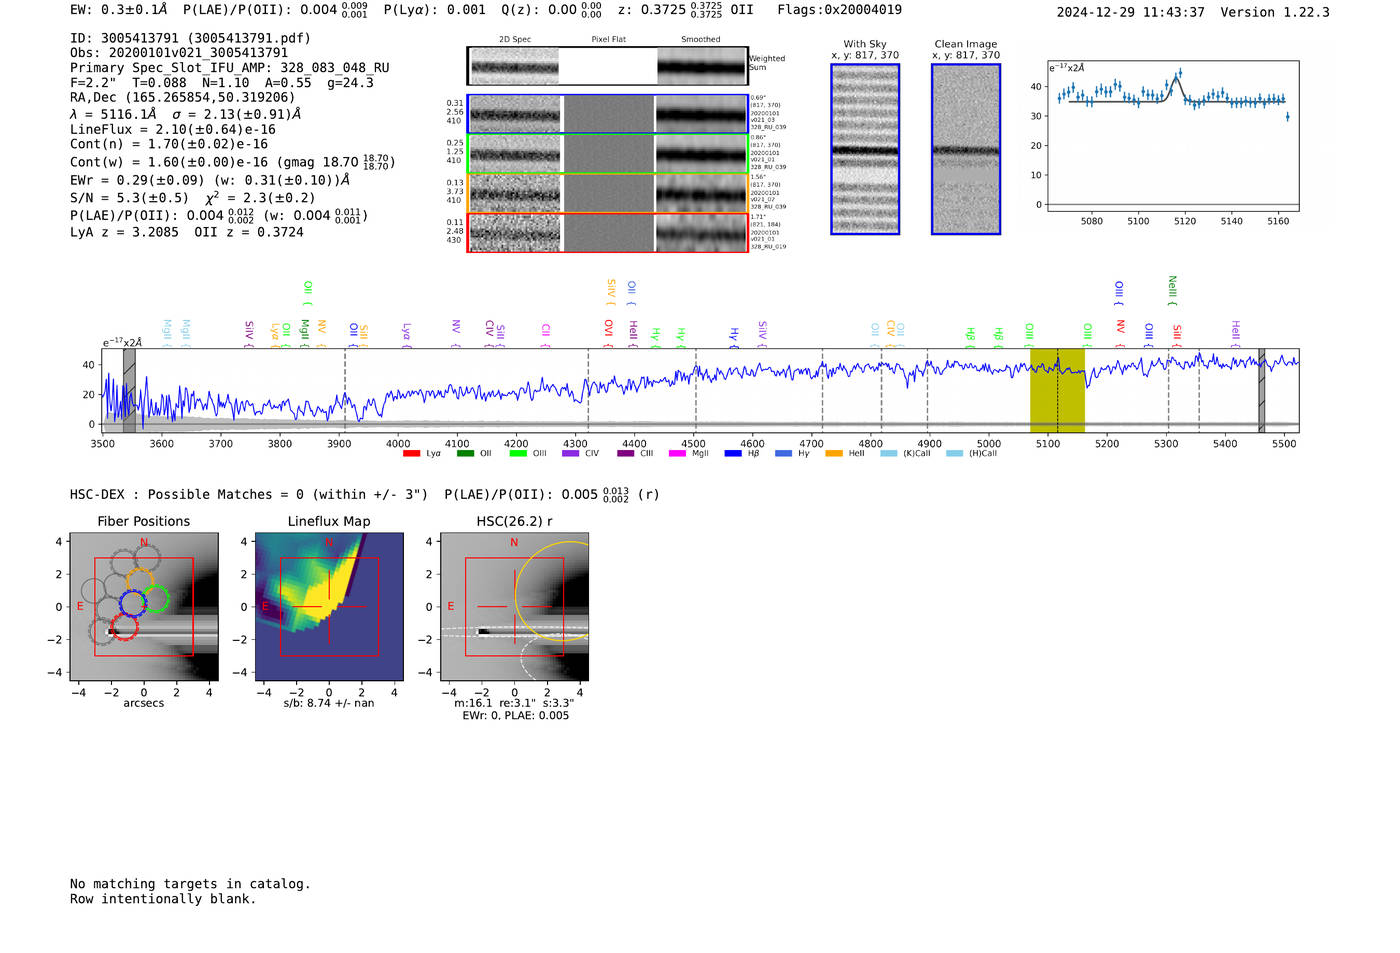Select the (H)CaII legend swatch
Viewport: 1400px width, 953px height.
954,453
